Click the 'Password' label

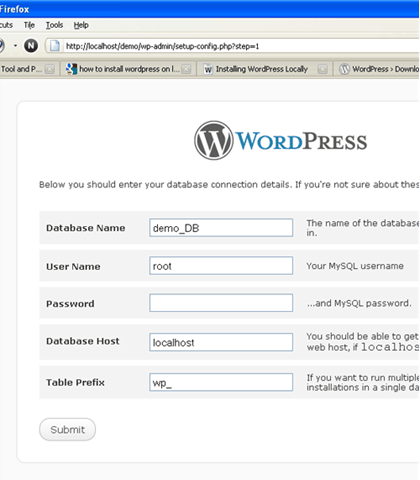tap(70, 304)
